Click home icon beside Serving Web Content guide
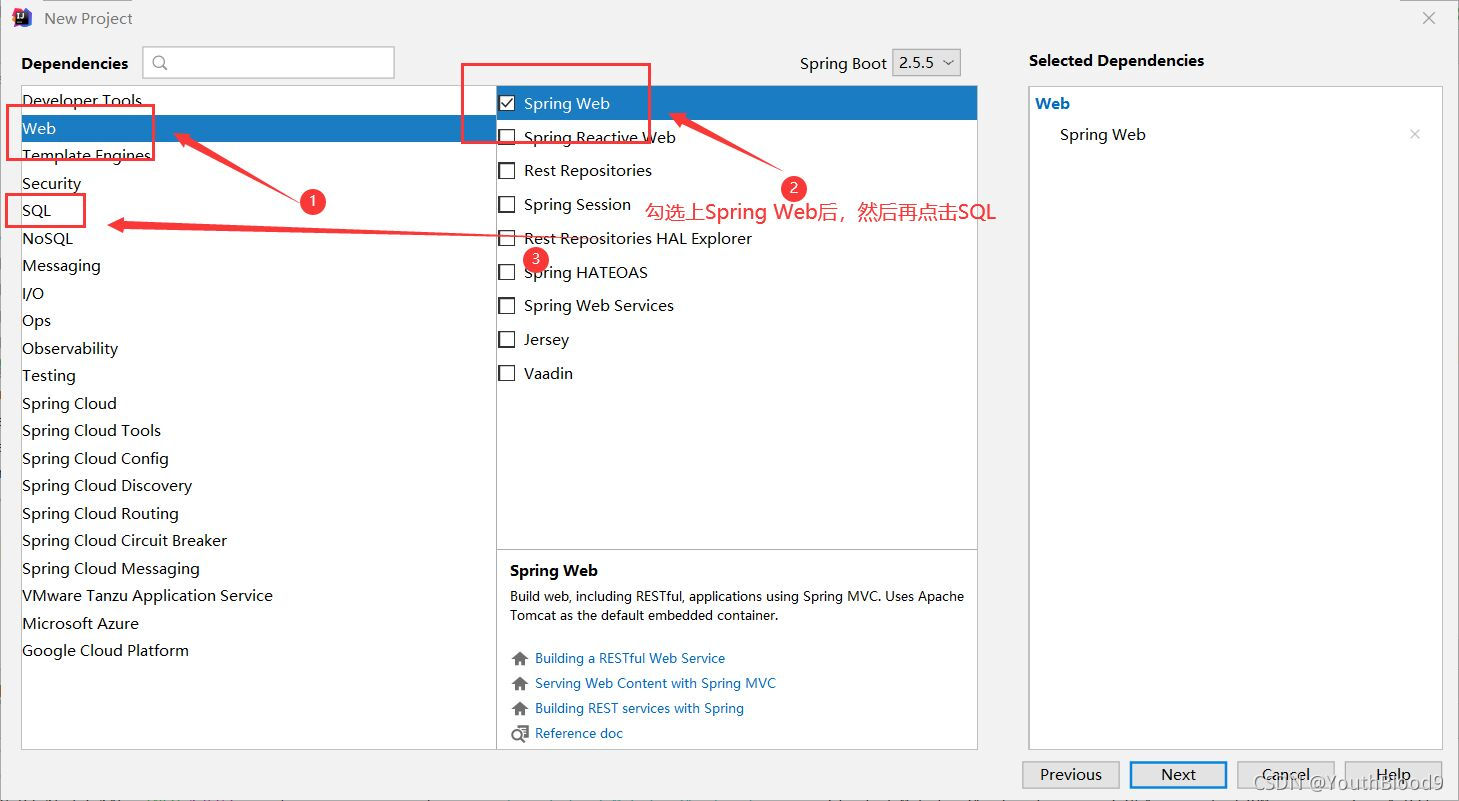This screenshot has height=801, width=1459. (x=519, y=683)
